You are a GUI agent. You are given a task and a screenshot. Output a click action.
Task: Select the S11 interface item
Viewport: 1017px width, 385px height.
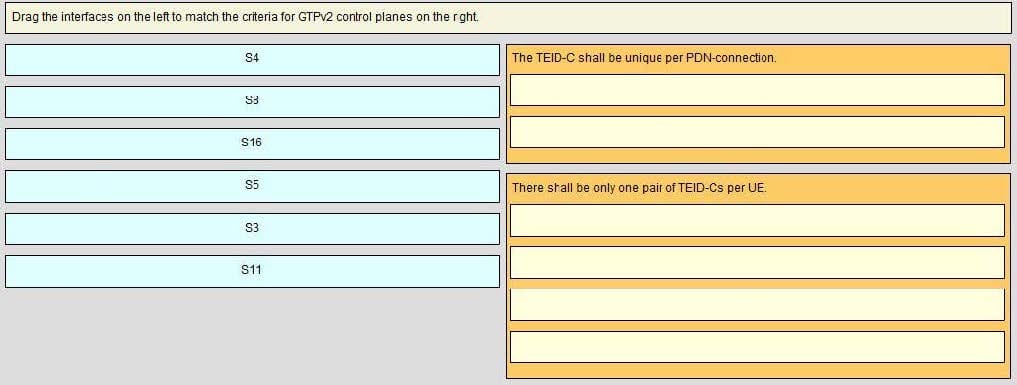252,272
